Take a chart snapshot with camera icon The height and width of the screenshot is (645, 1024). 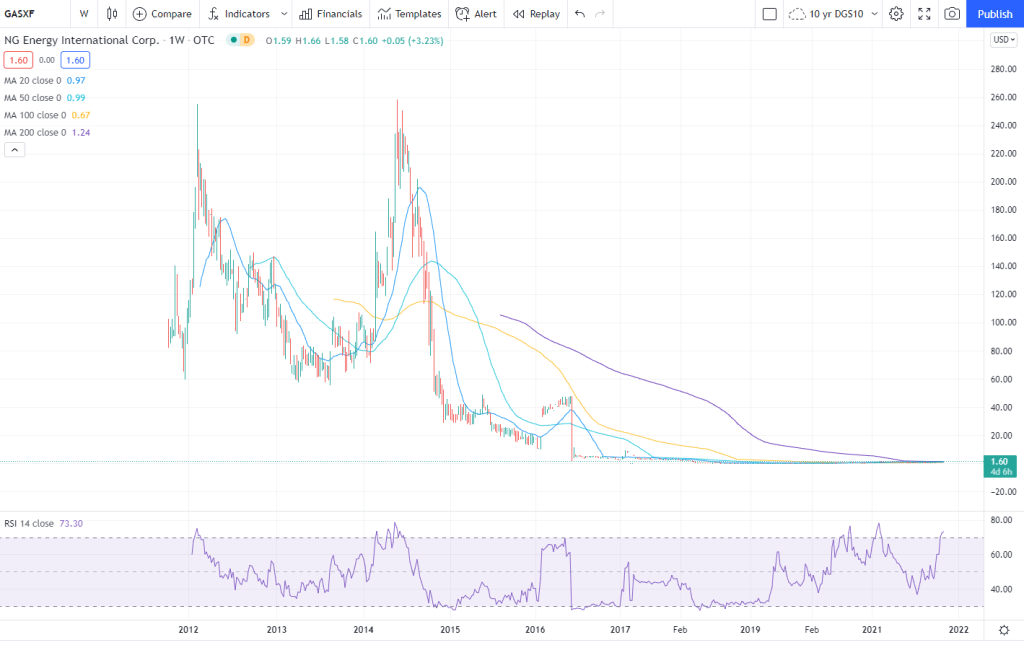pos(952,14)
